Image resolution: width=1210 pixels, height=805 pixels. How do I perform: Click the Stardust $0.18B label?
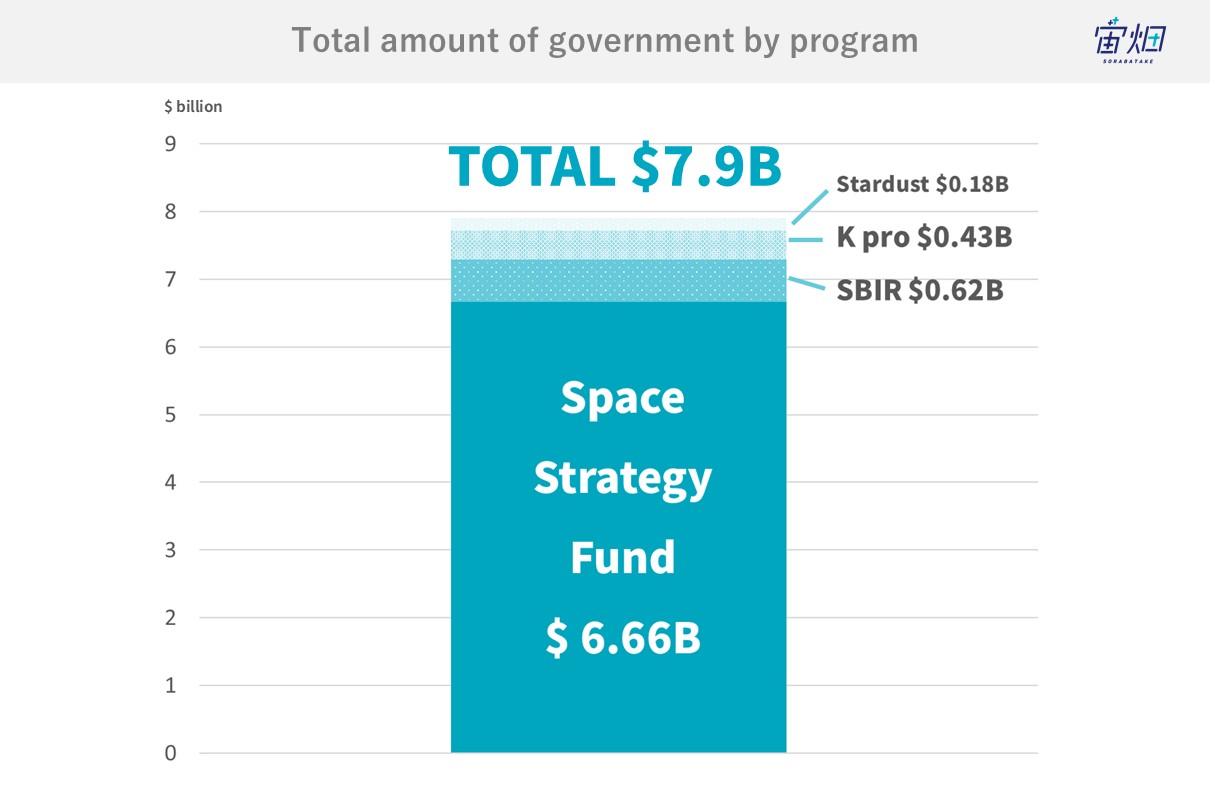923,184
